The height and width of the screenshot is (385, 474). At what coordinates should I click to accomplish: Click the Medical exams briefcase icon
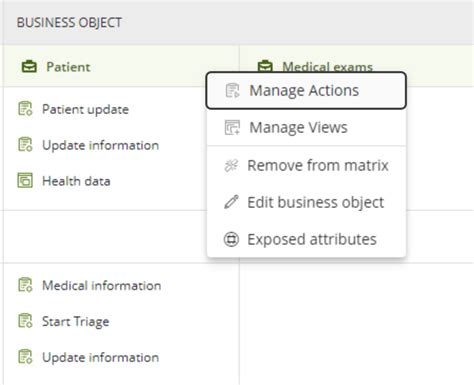(x=265, y=66)
